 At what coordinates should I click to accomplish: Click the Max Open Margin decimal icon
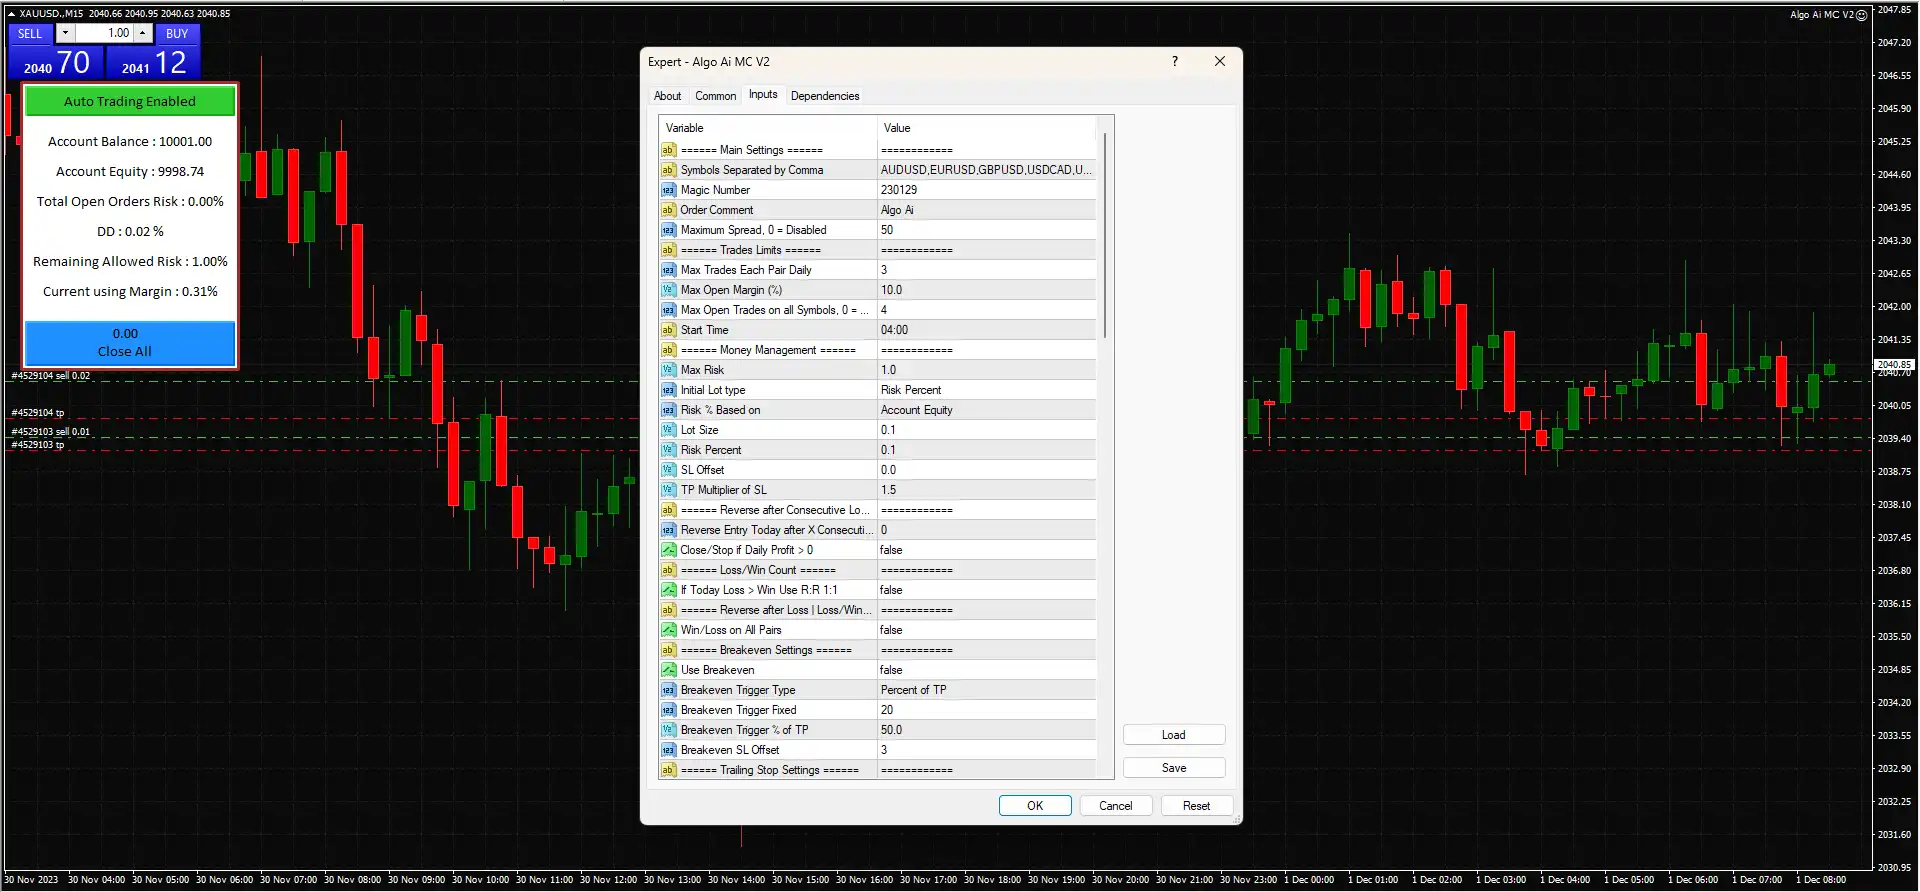coord(668,290)
